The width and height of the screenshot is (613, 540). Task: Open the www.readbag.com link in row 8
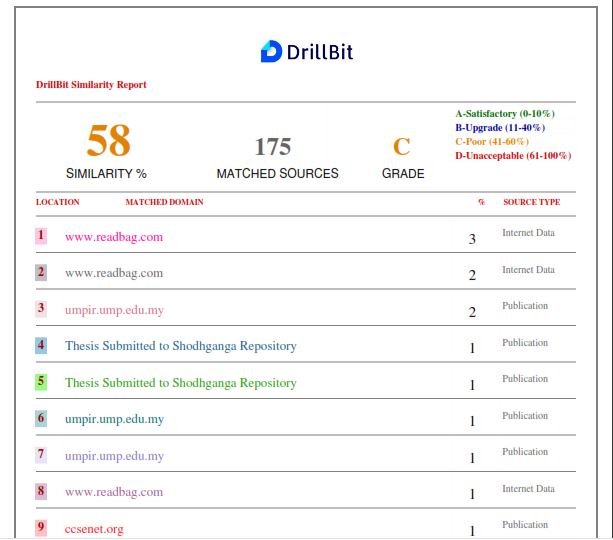(x=114, y=492)
